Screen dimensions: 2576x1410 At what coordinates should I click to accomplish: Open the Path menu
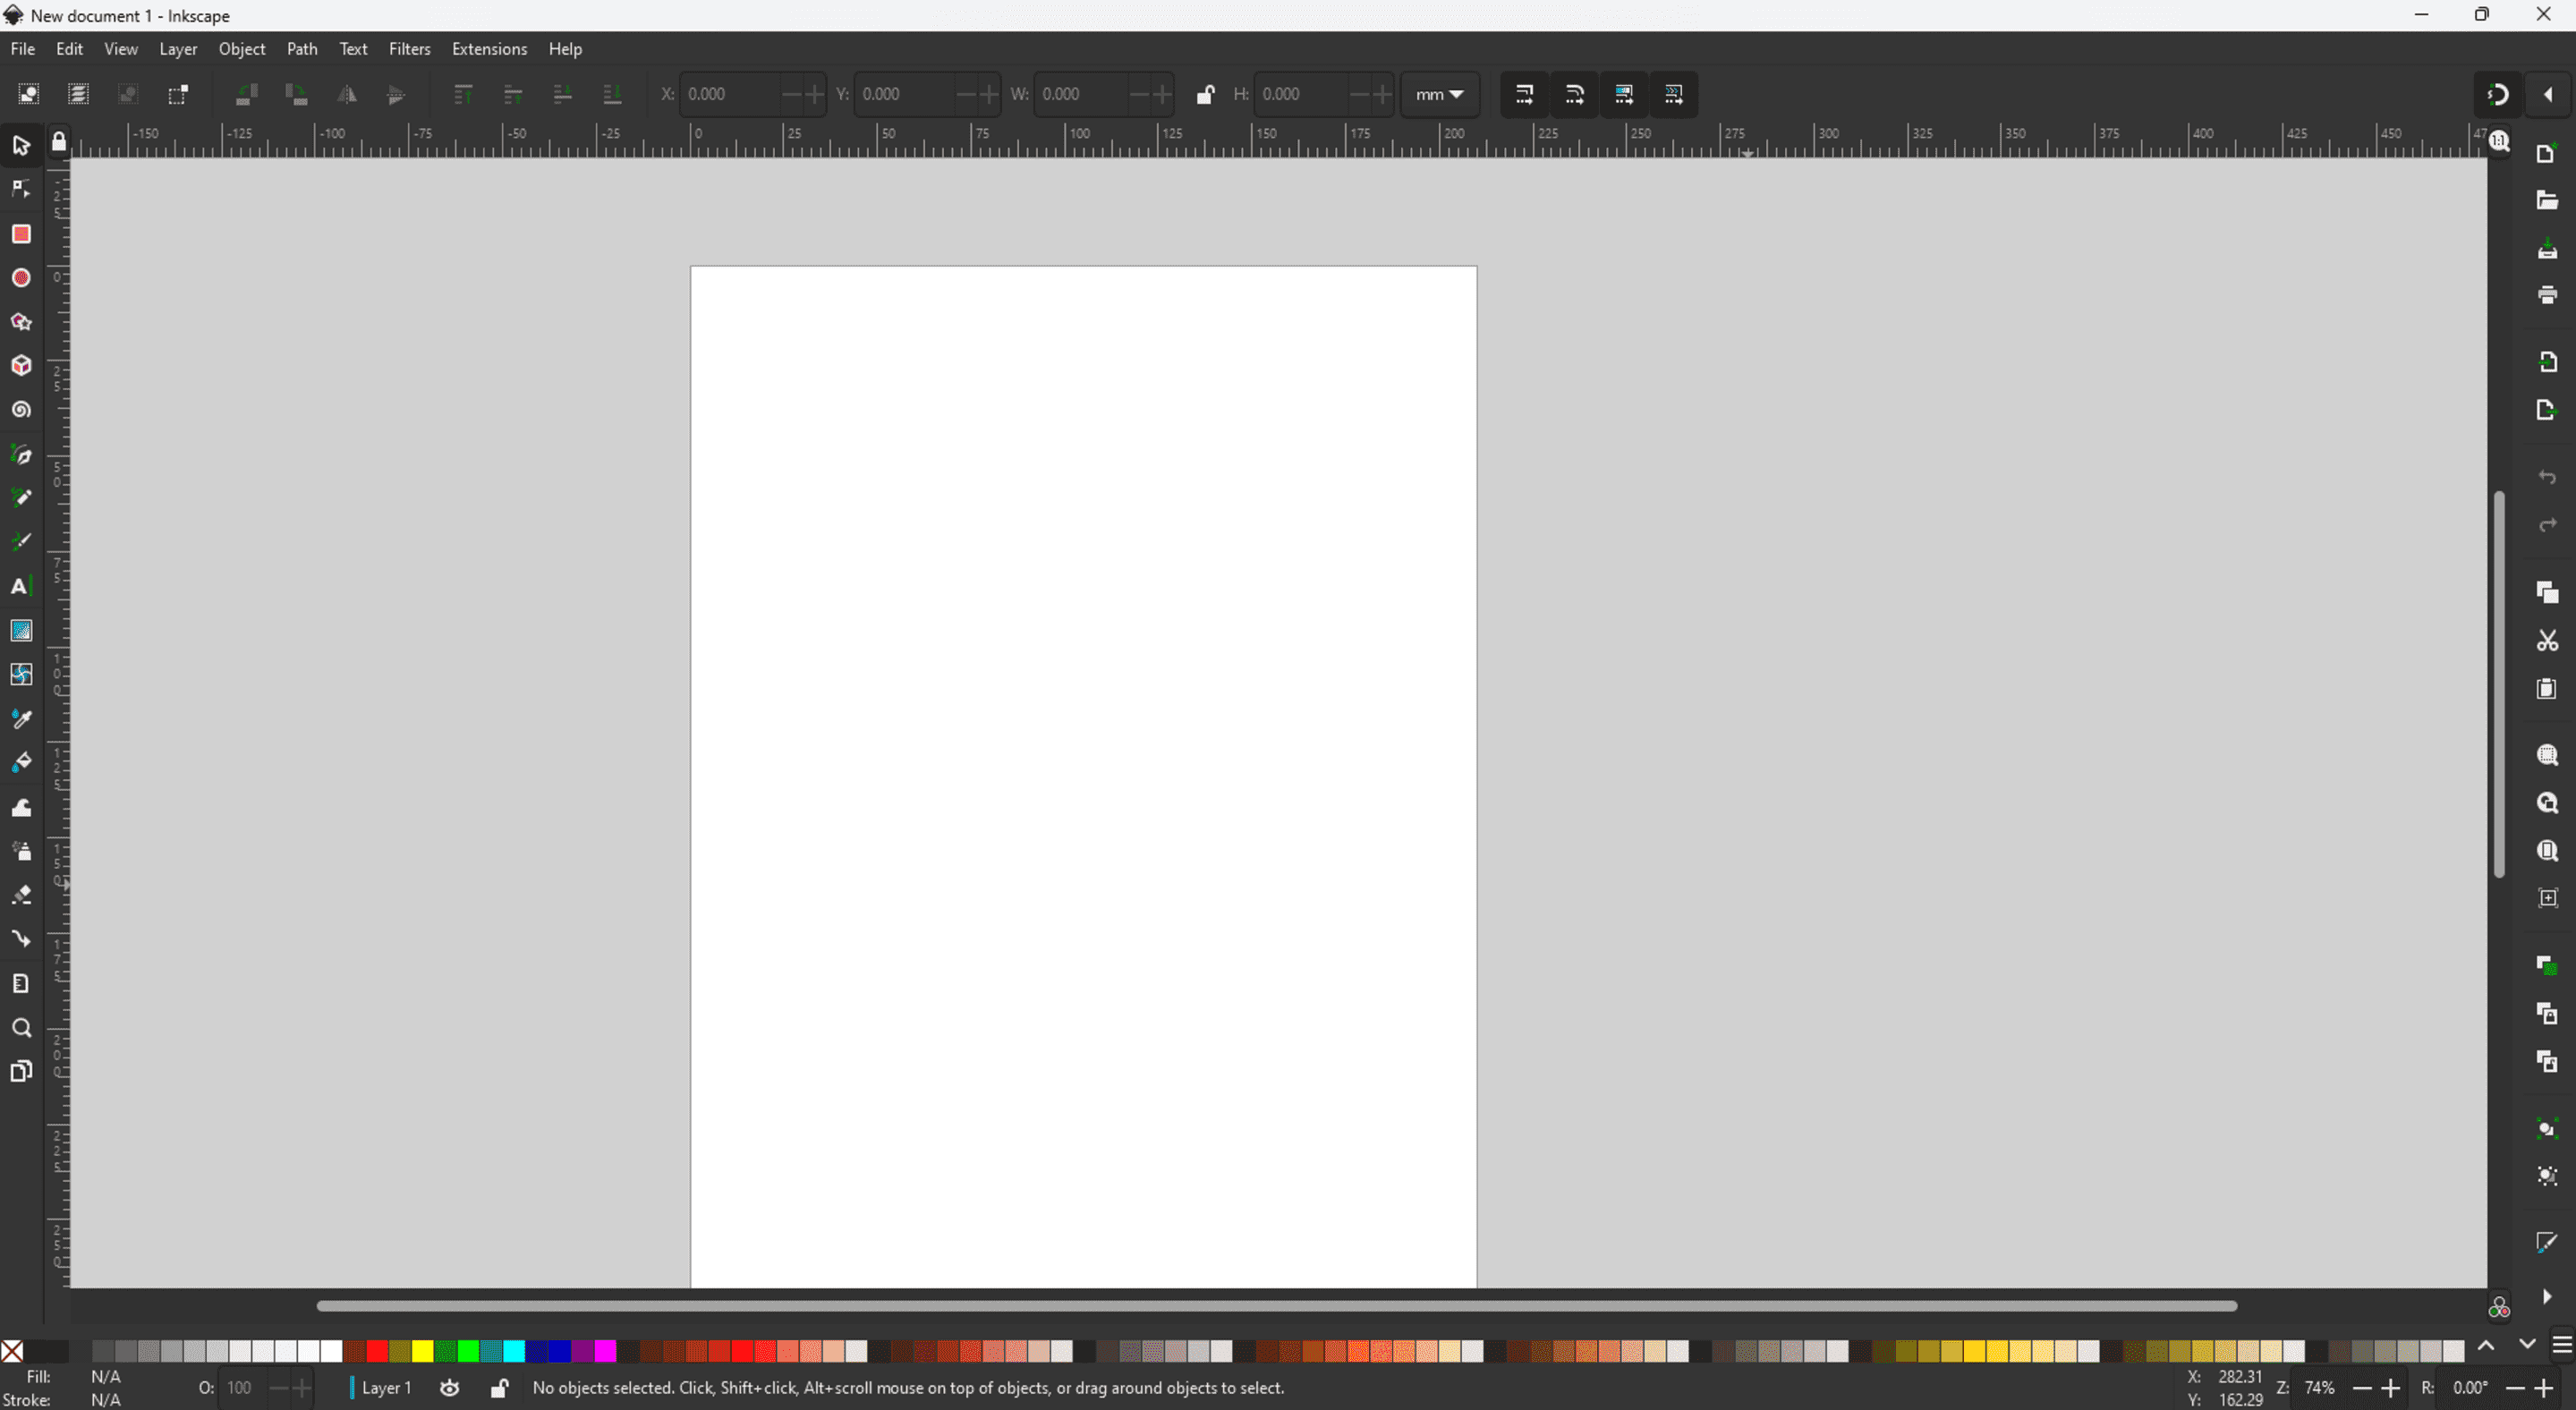click(302, 49)
